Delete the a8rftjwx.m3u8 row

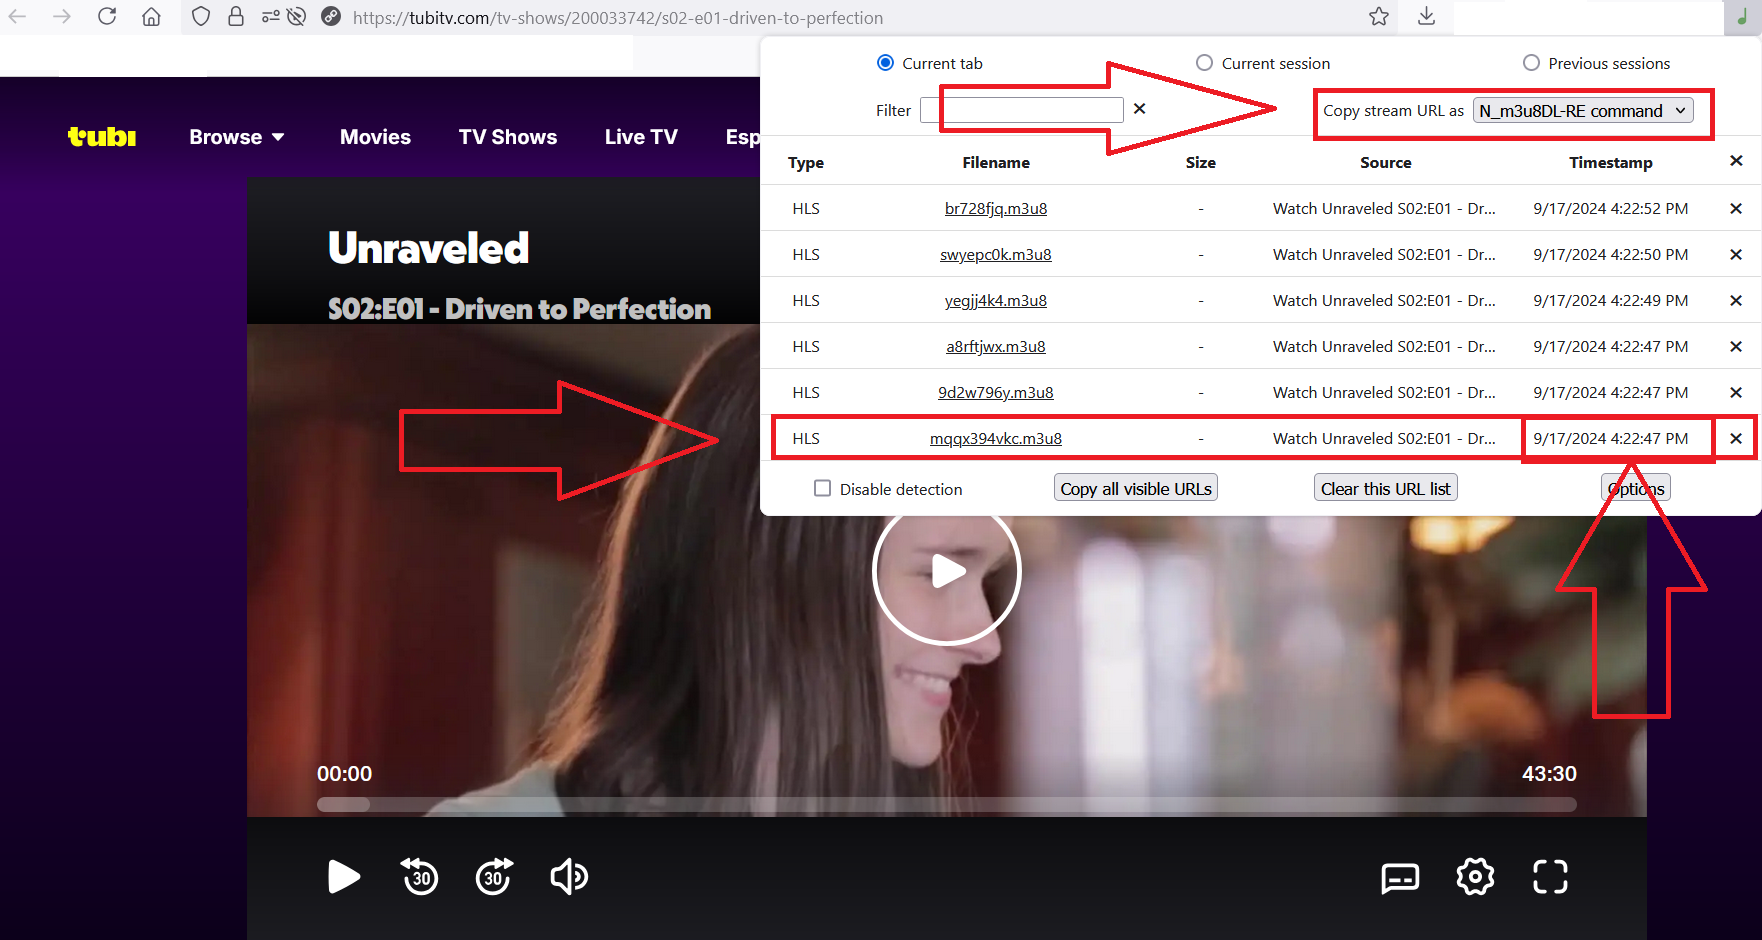(1736, 347)
